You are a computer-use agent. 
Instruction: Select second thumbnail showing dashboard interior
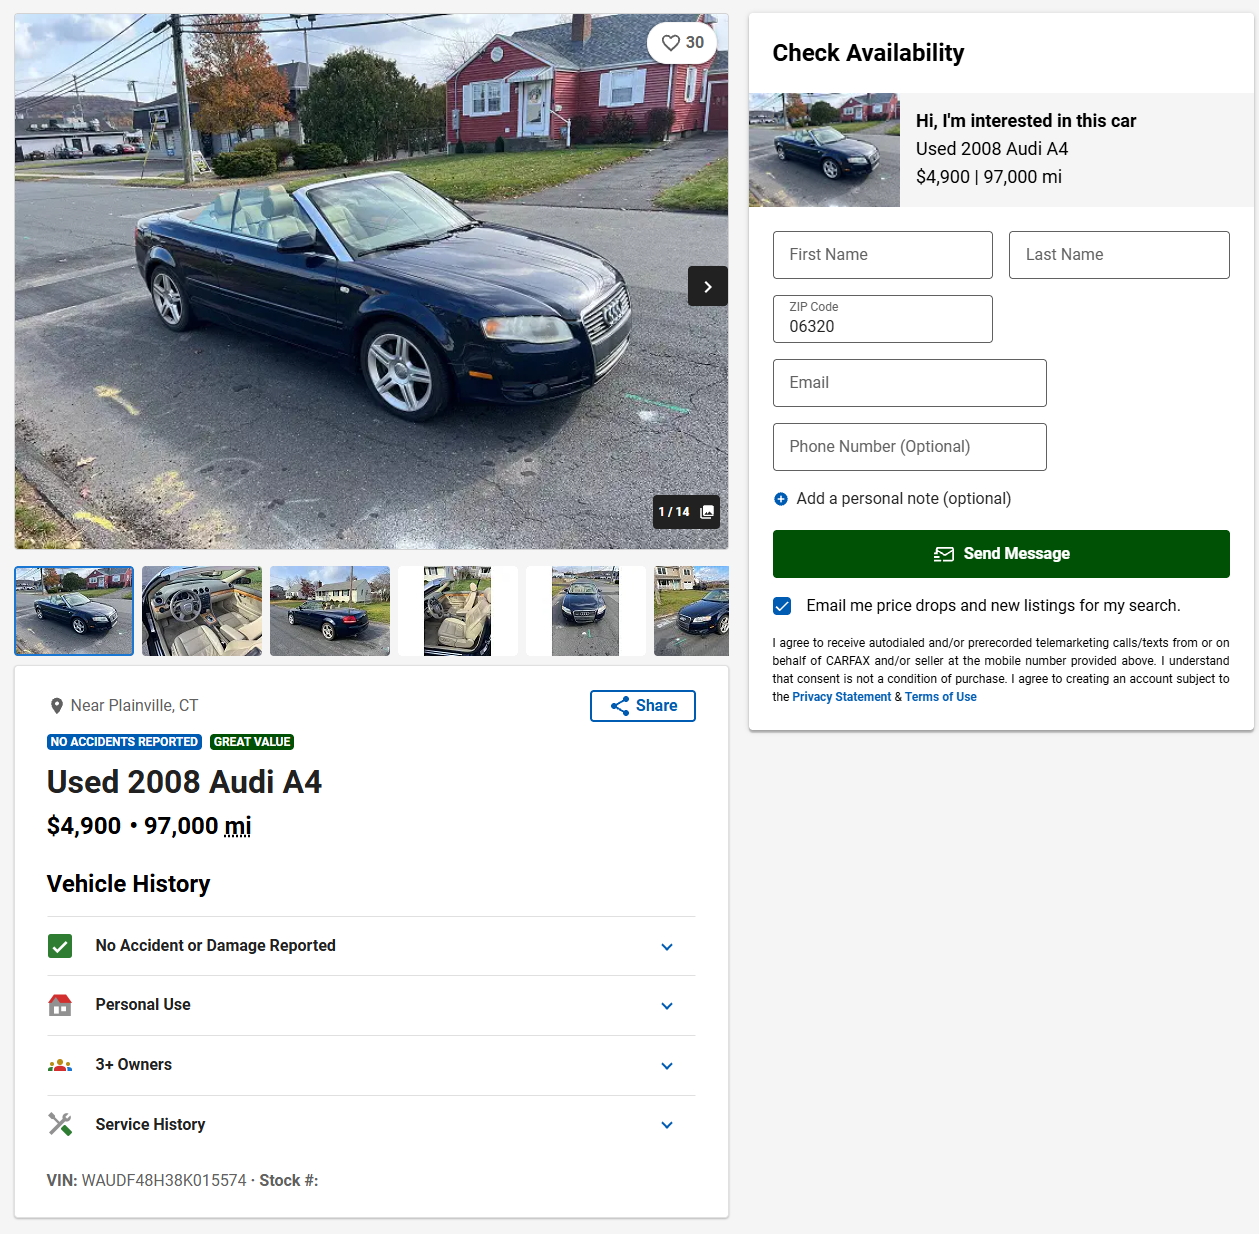coord(202,611)
